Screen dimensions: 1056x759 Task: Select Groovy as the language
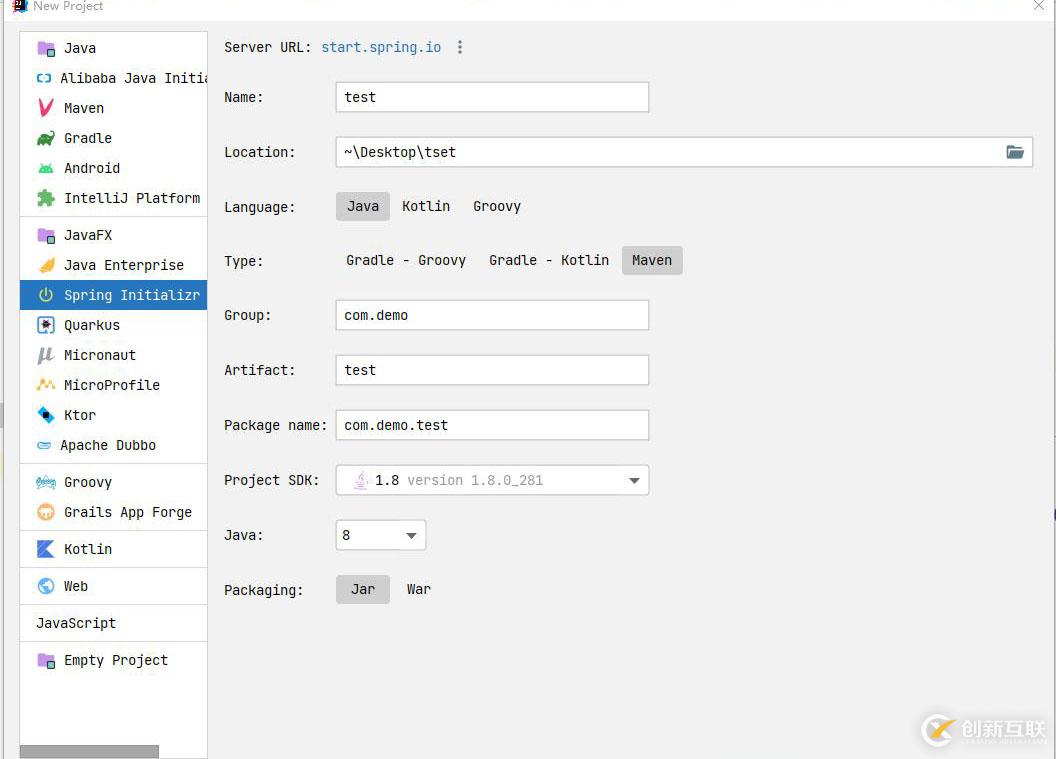pyautogui.click(x=497, y=207)
